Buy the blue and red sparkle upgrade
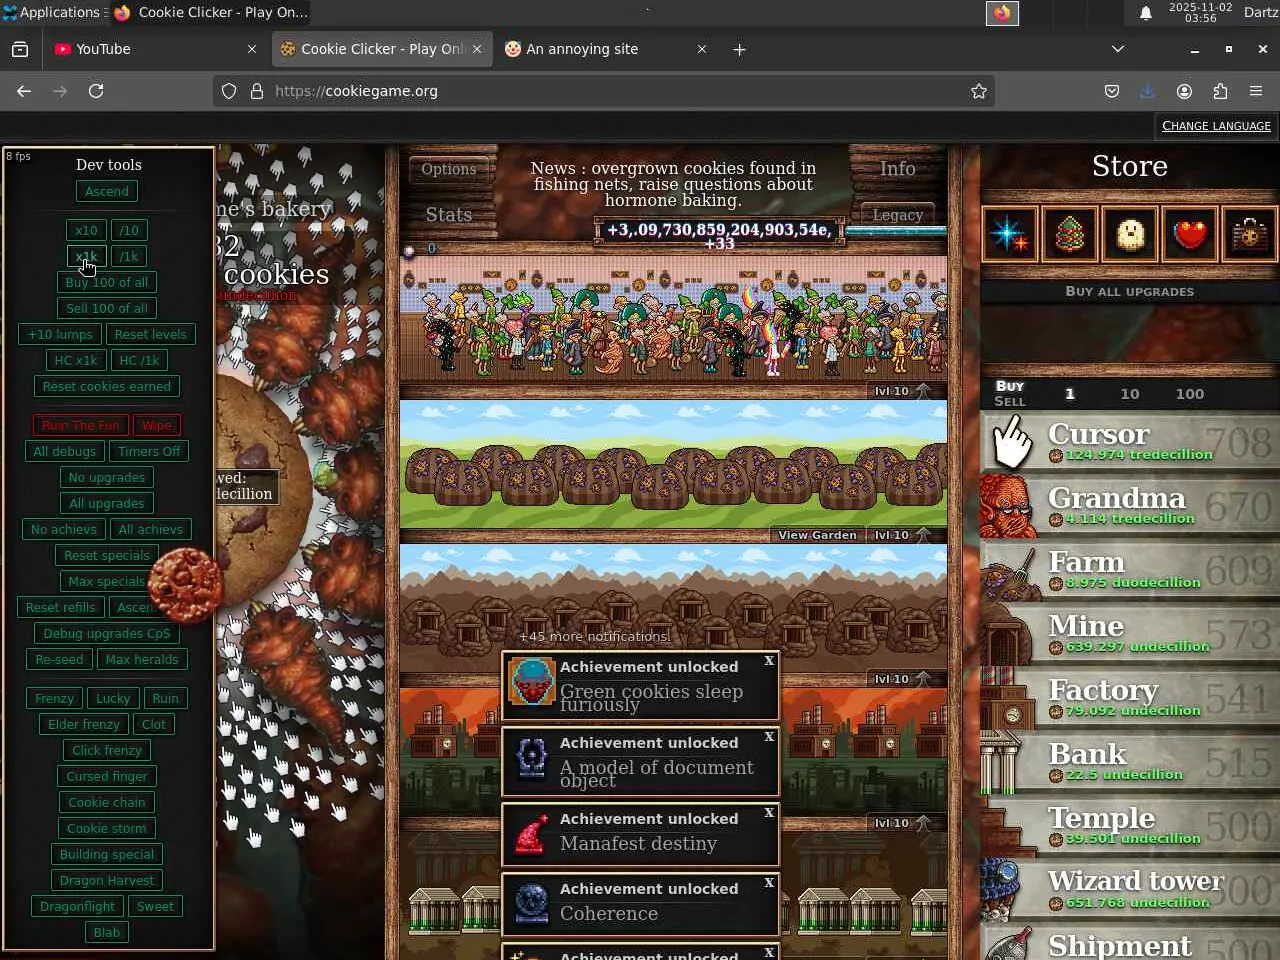This screenshot has height=960, width=1280. 1010,234
